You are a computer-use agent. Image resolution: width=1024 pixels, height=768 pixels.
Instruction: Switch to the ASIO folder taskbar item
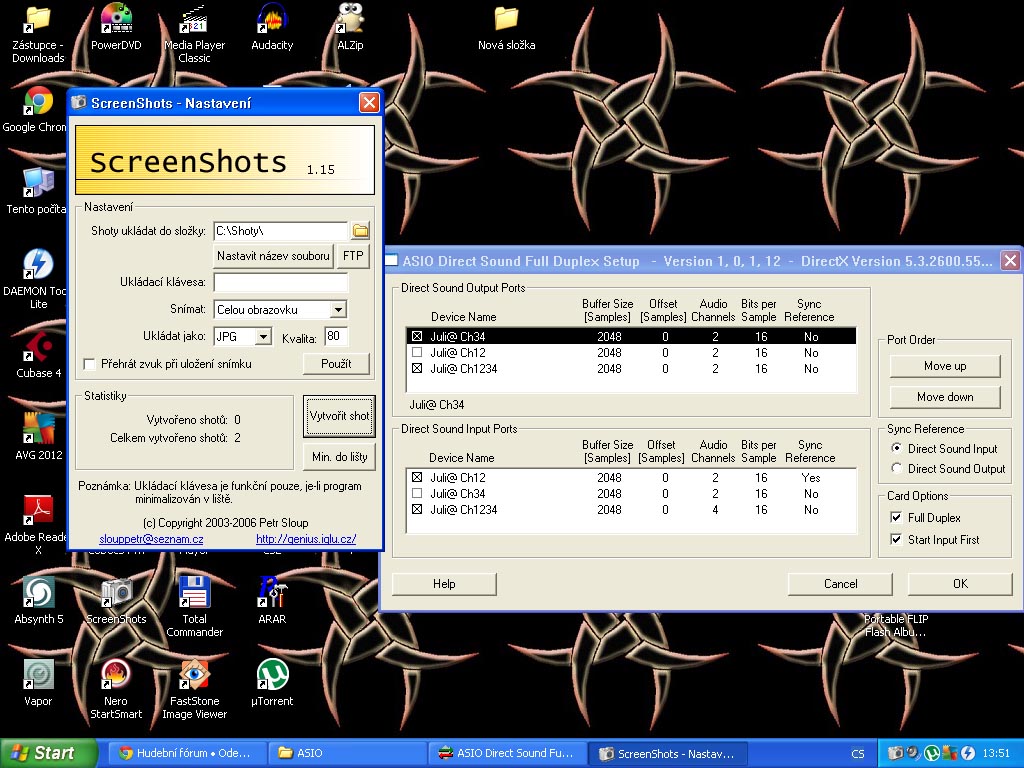click(x=348, y=753)
